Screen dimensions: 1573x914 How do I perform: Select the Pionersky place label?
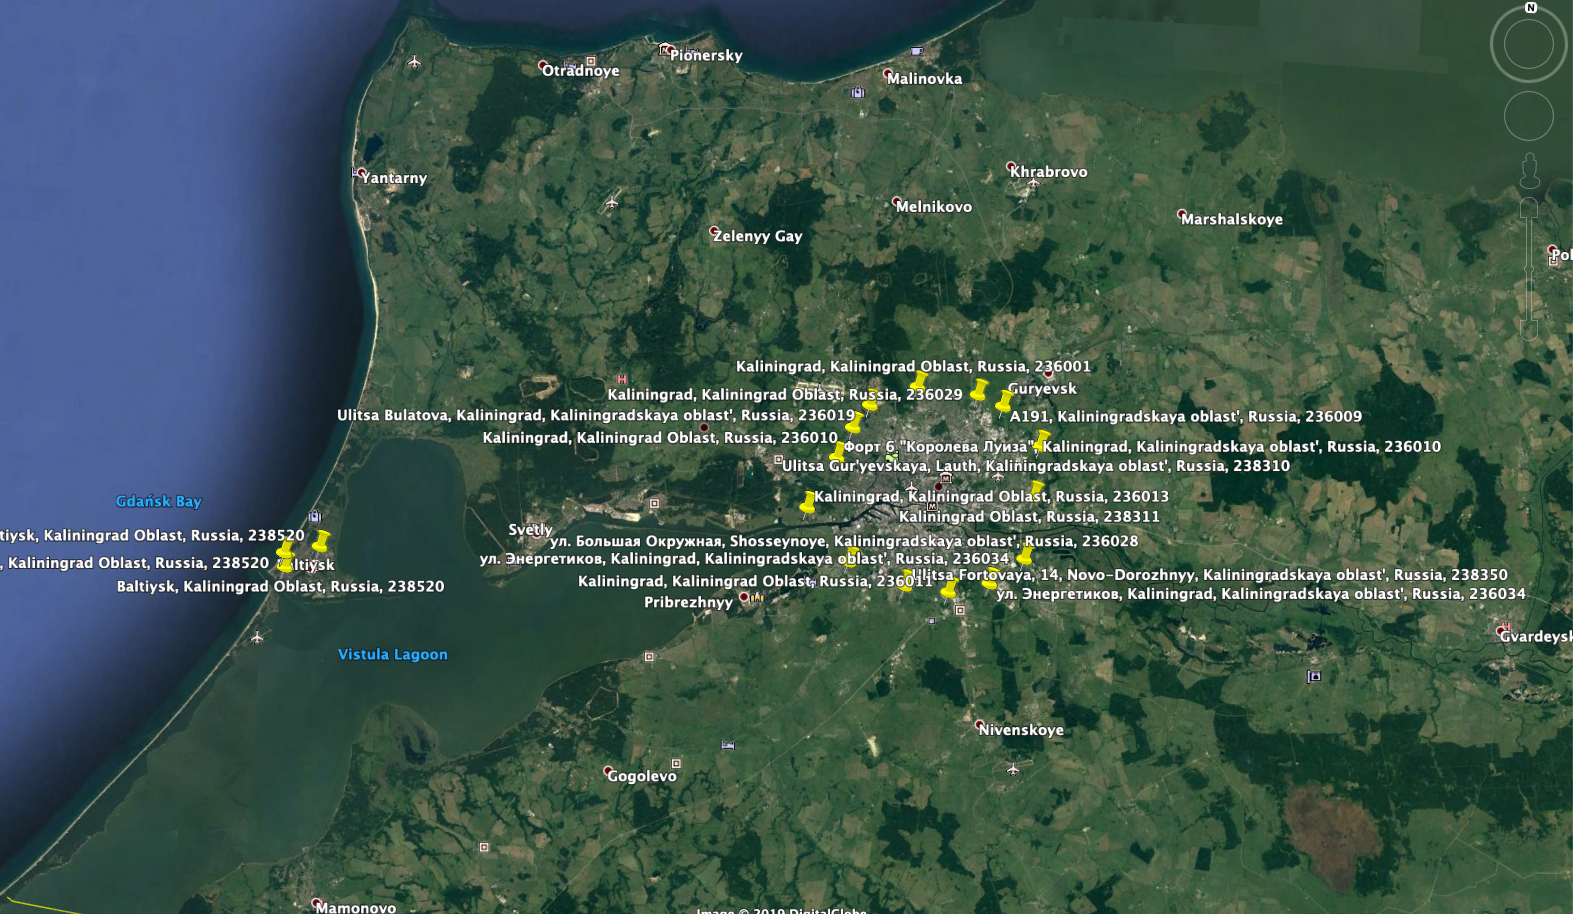point(706,56)
